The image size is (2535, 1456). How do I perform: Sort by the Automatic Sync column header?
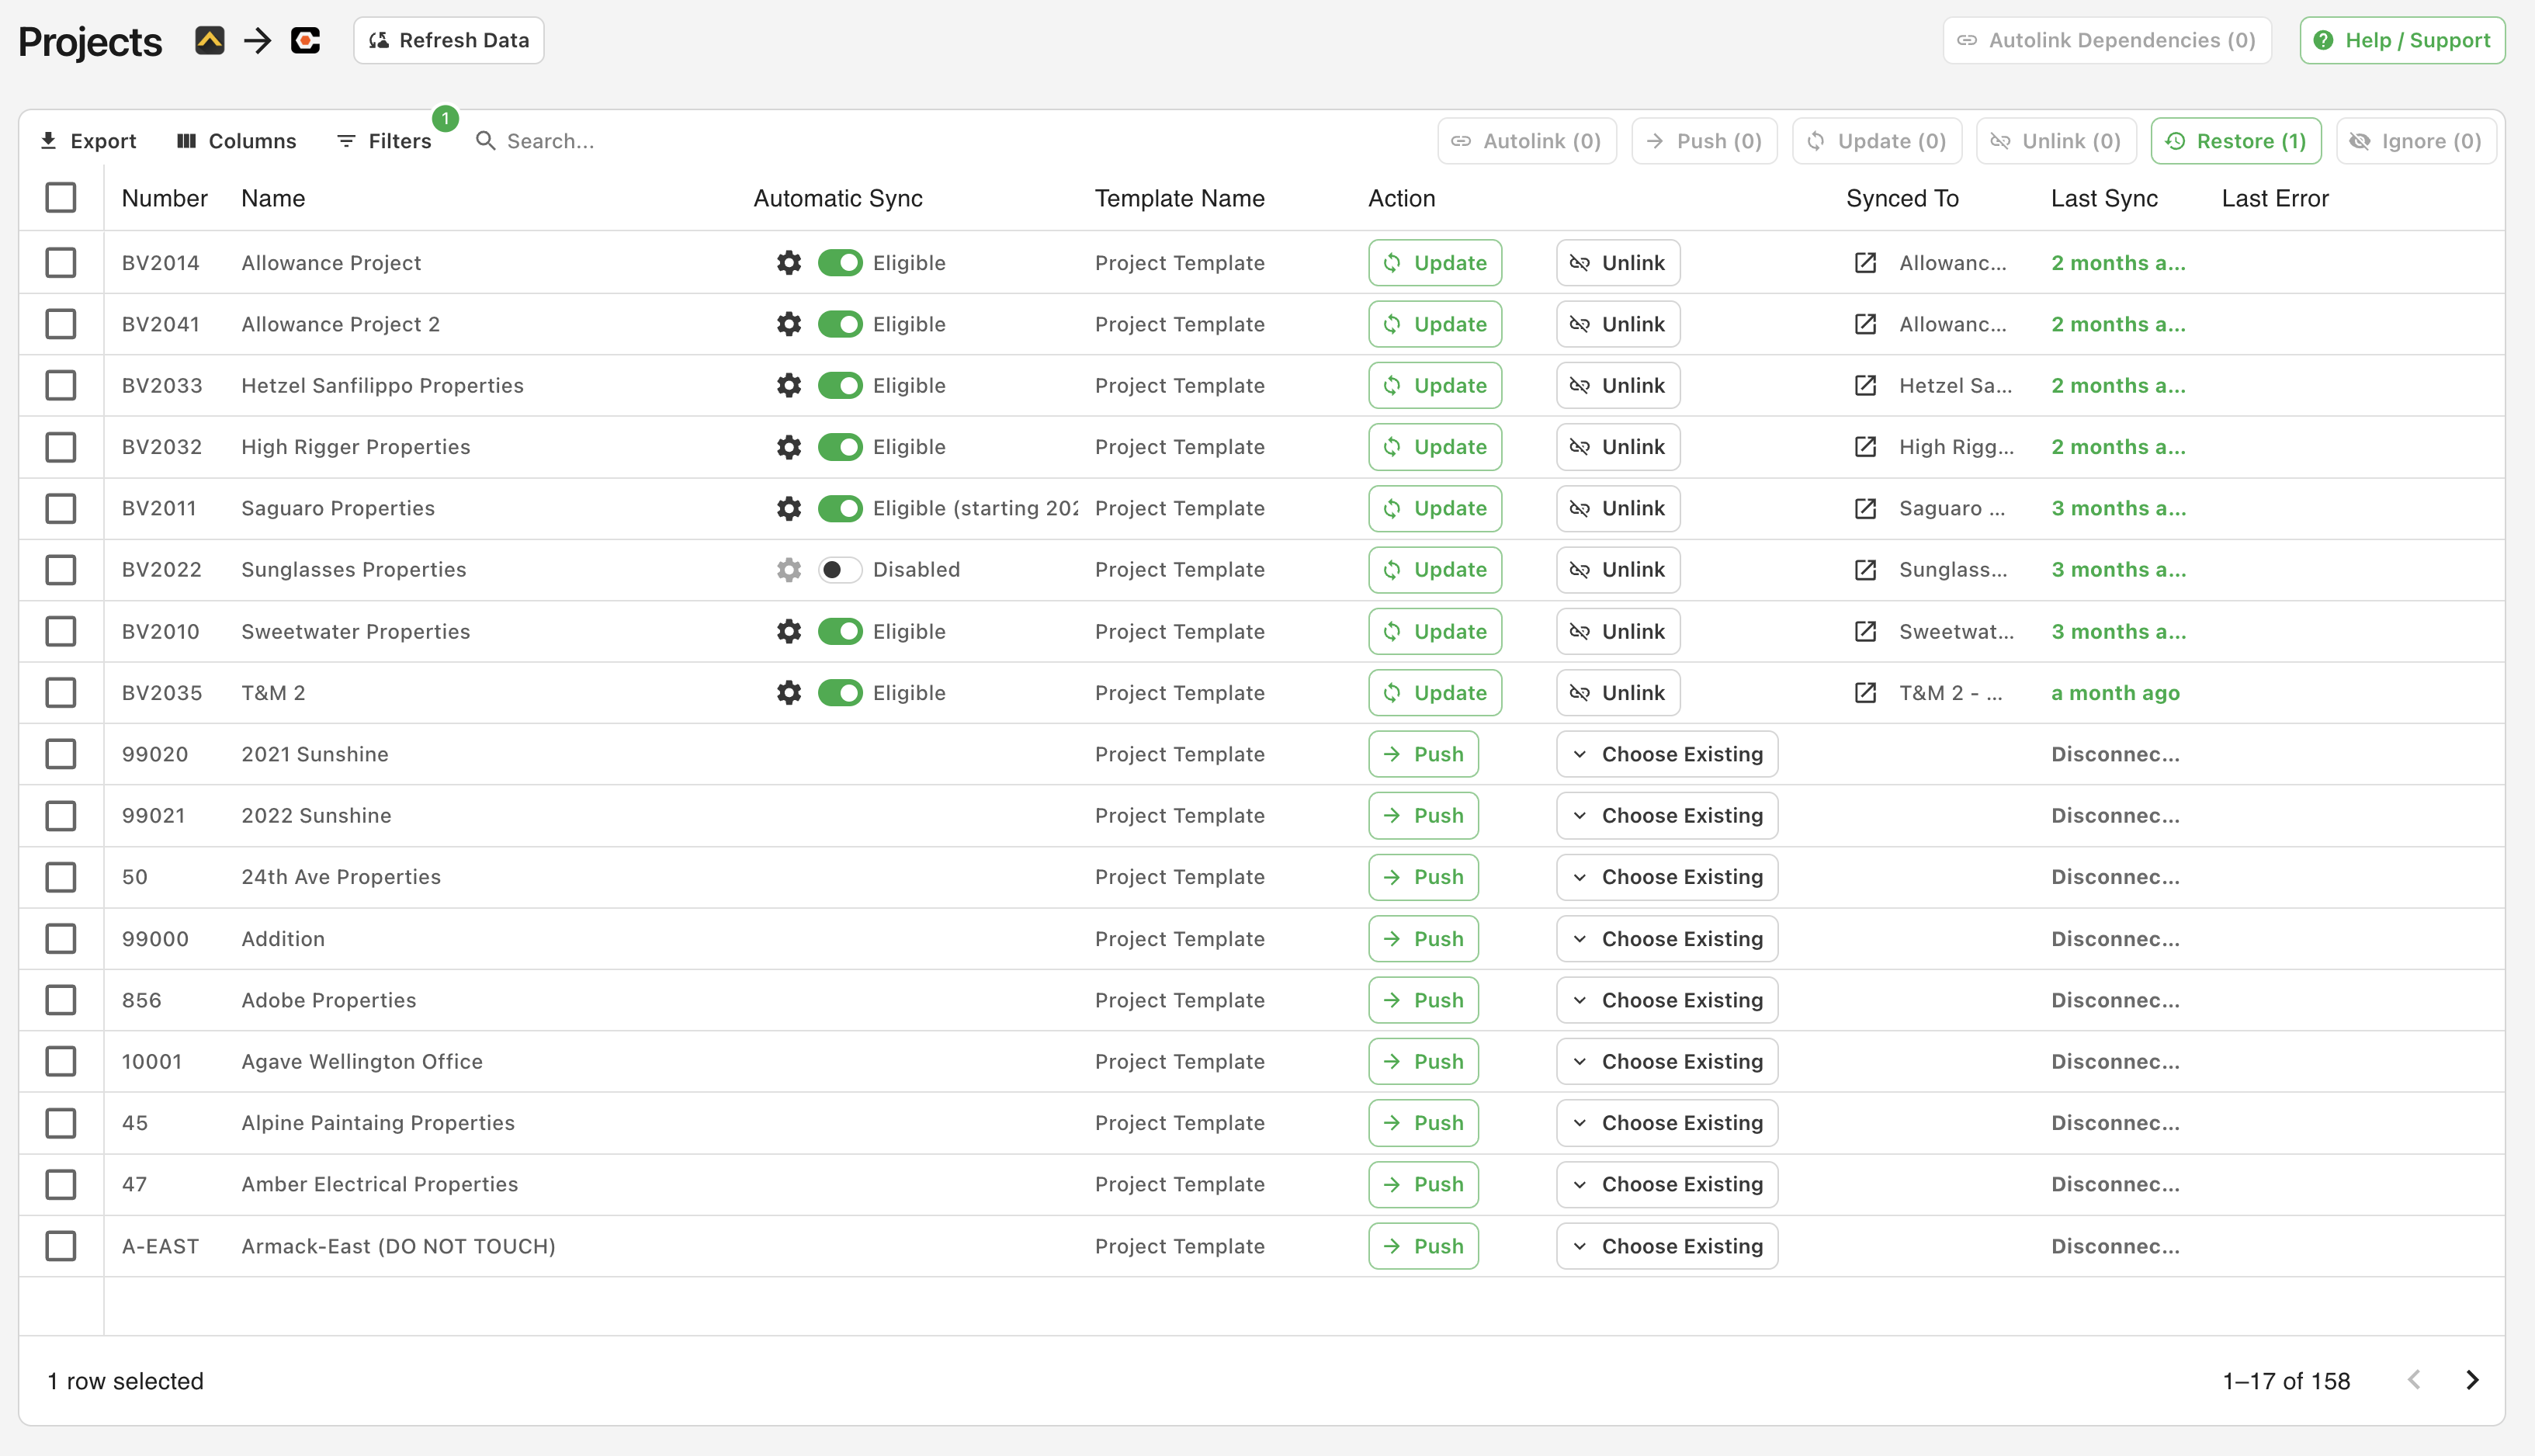838,198
